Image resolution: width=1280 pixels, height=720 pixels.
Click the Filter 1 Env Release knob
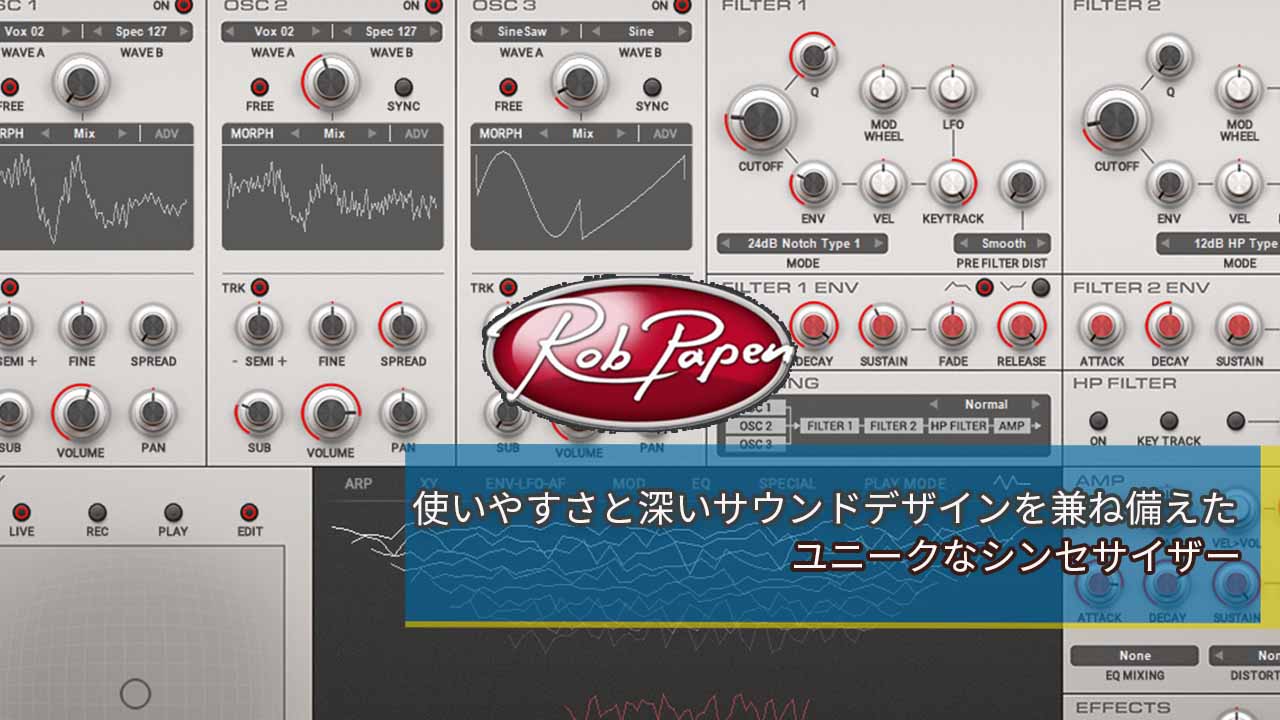(x=1021, y=326)
